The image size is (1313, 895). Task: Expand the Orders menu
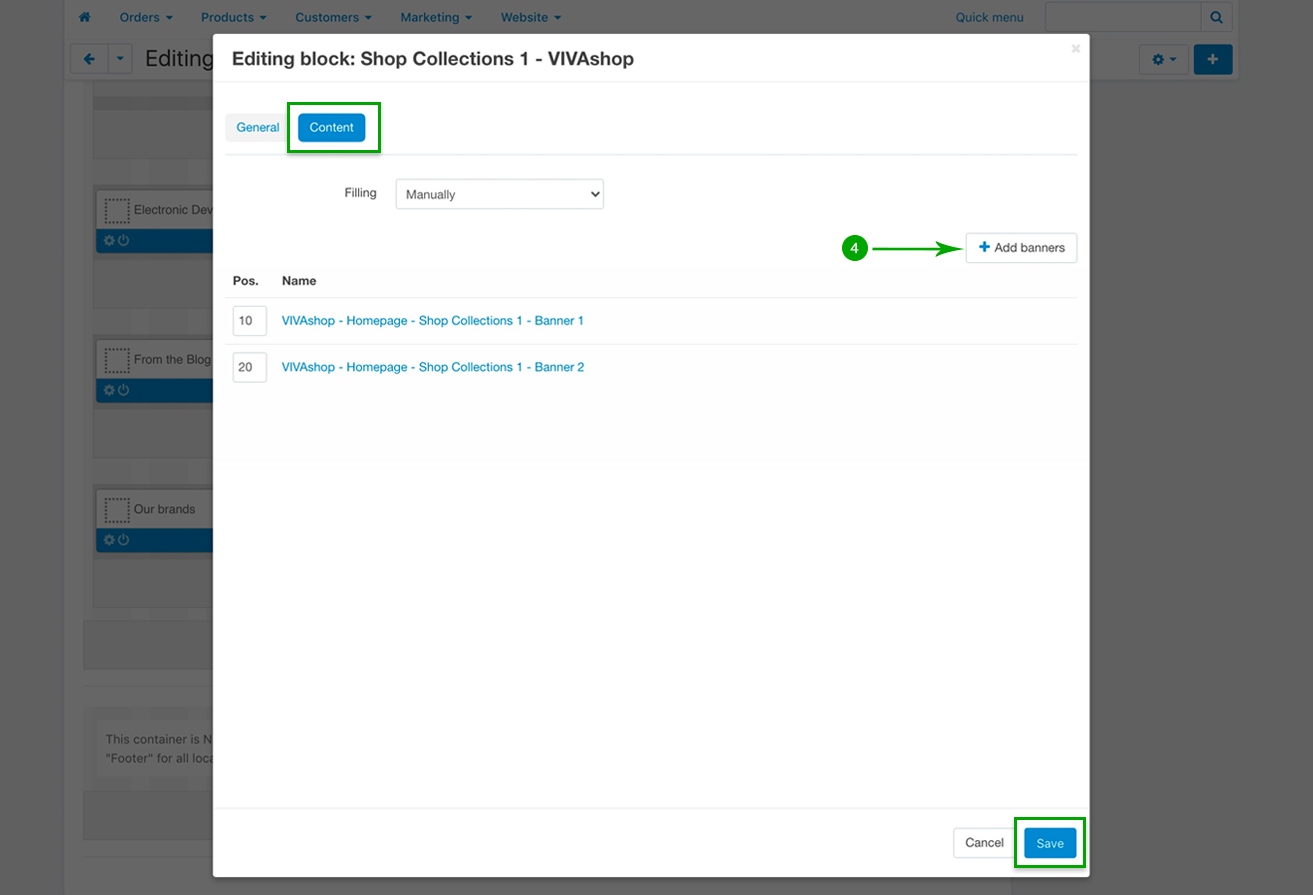[x=145, y=17]
